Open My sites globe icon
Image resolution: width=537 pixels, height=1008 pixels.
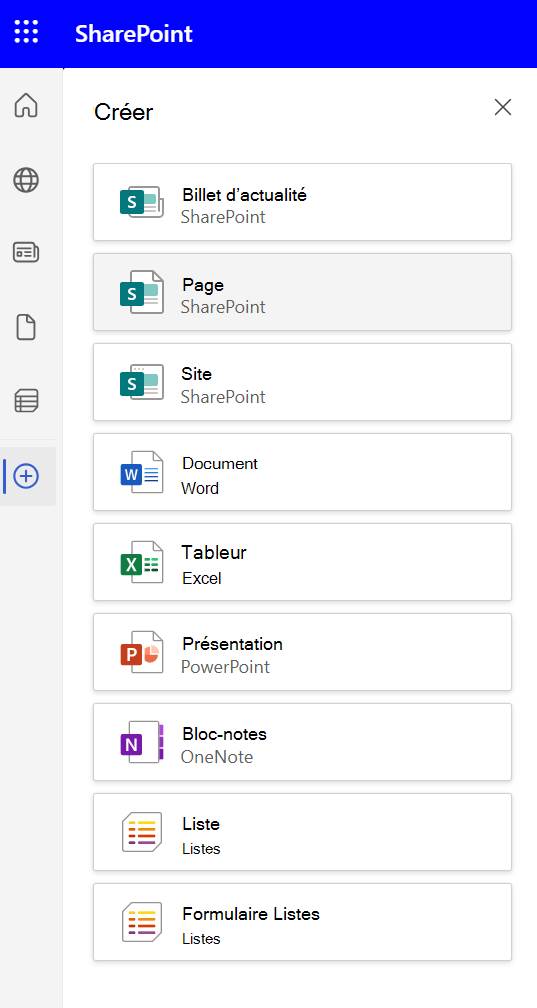click(x=26, y=180)
